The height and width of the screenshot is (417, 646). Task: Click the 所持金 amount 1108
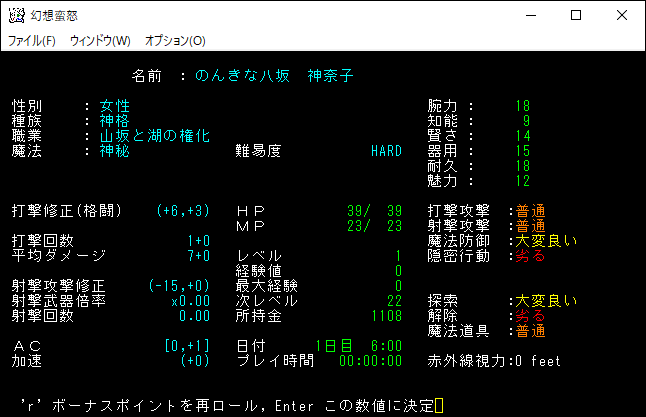385,316
